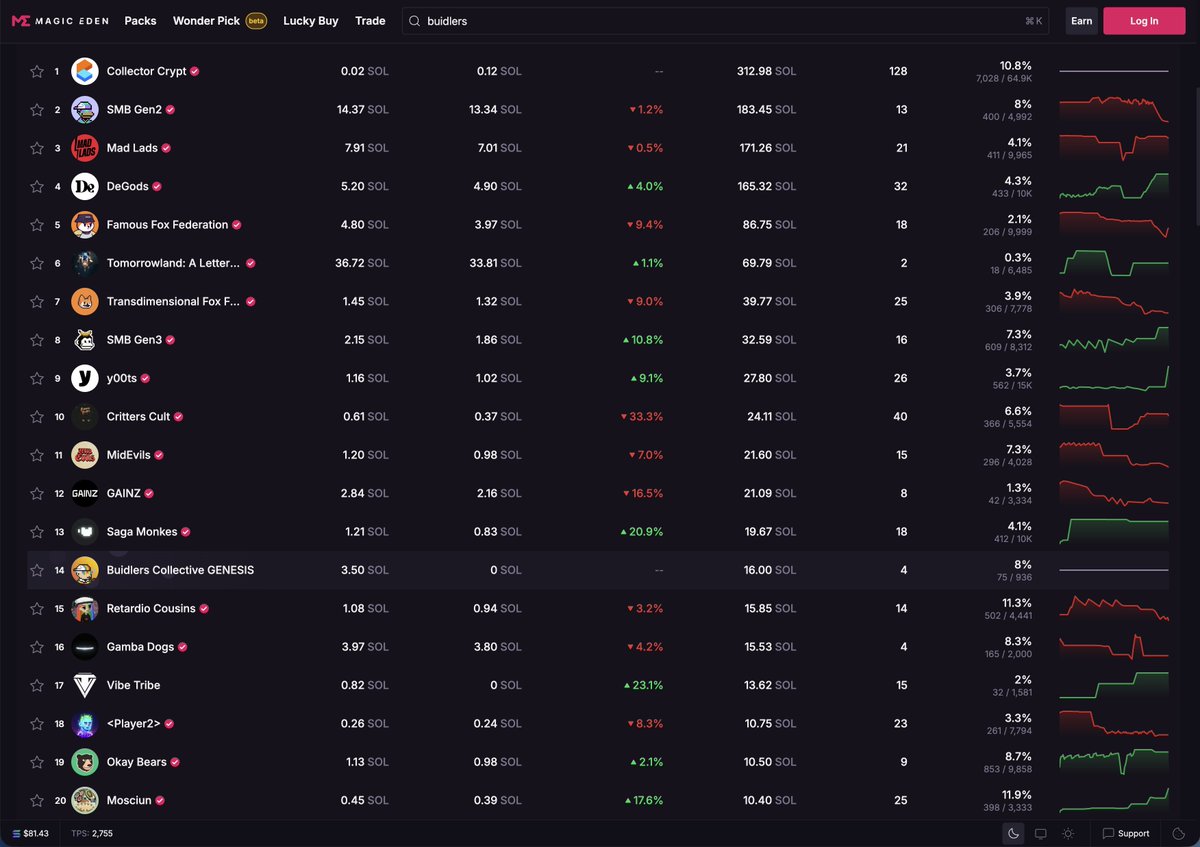The image size is (1200, 847).
Task: Select the Mad Lads logo thumbnail
Action: (85, 148)
